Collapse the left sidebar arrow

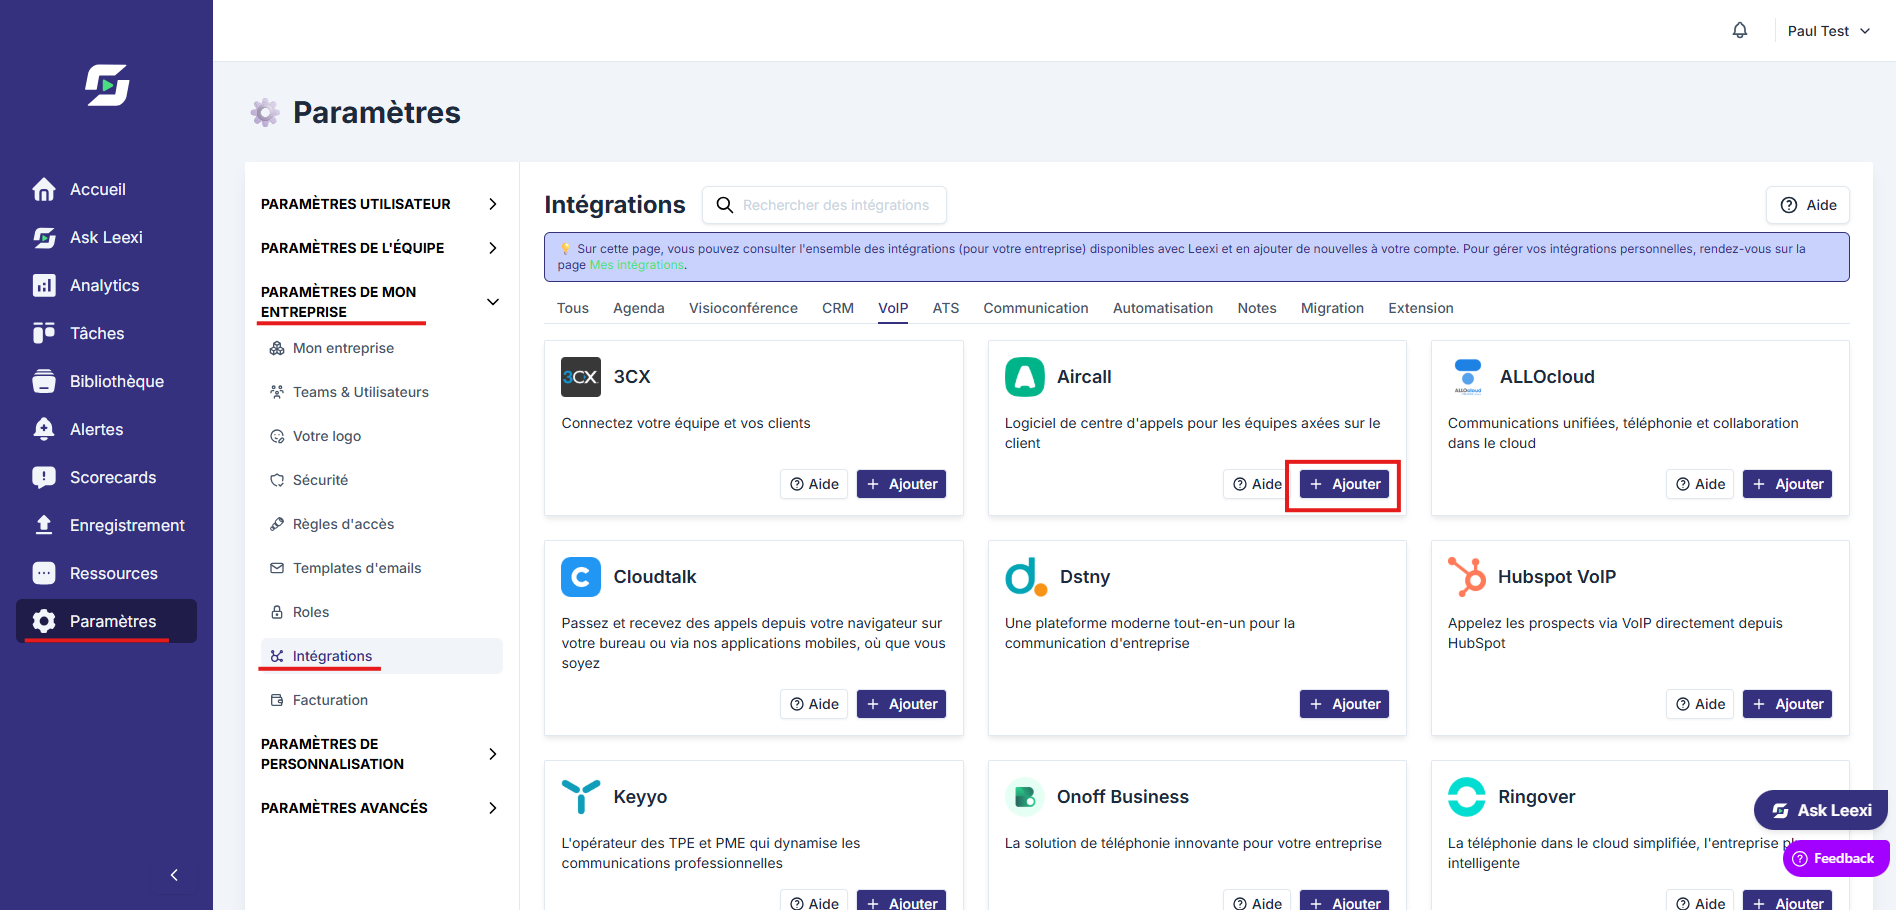tap(174, 875)
